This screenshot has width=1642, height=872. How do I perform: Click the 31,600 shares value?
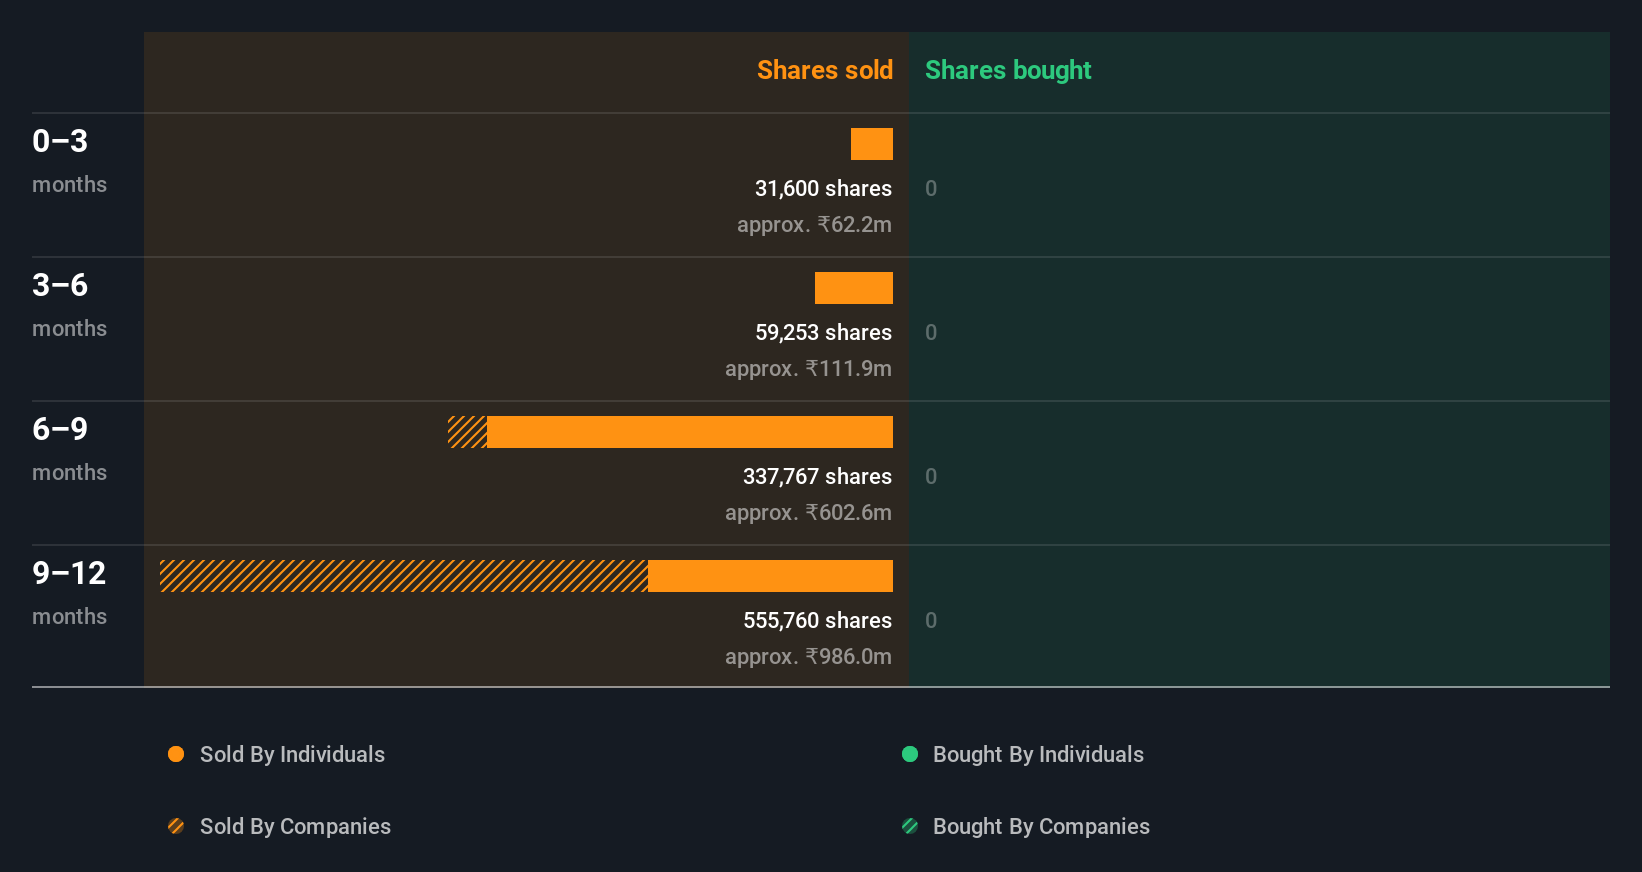[x=823, y=188]
